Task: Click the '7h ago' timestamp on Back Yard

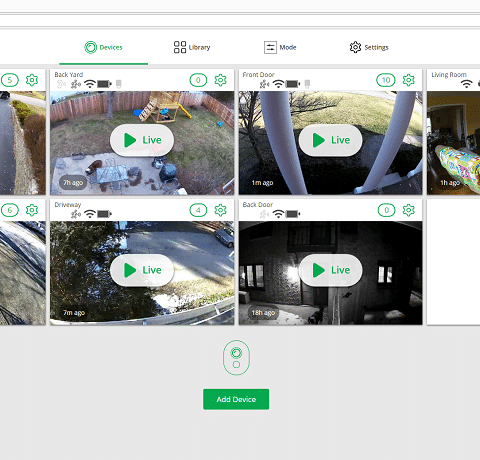Action: click(x=73, y=183)
